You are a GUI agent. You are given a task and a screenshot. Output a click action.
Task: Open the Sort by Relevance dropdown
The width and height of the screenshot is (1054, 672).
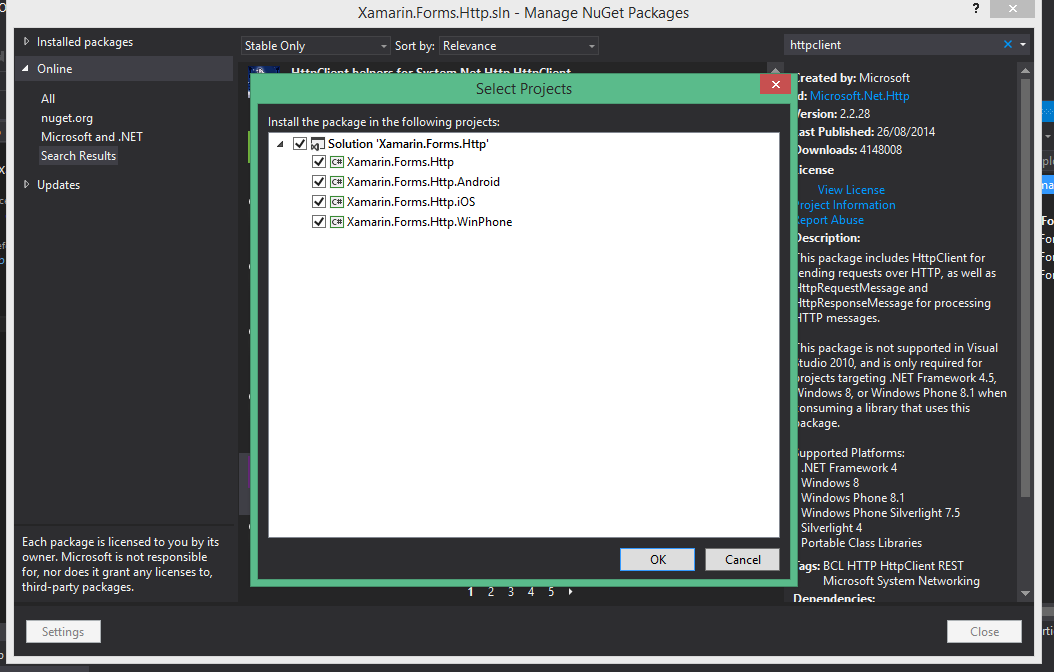(518, 46)
